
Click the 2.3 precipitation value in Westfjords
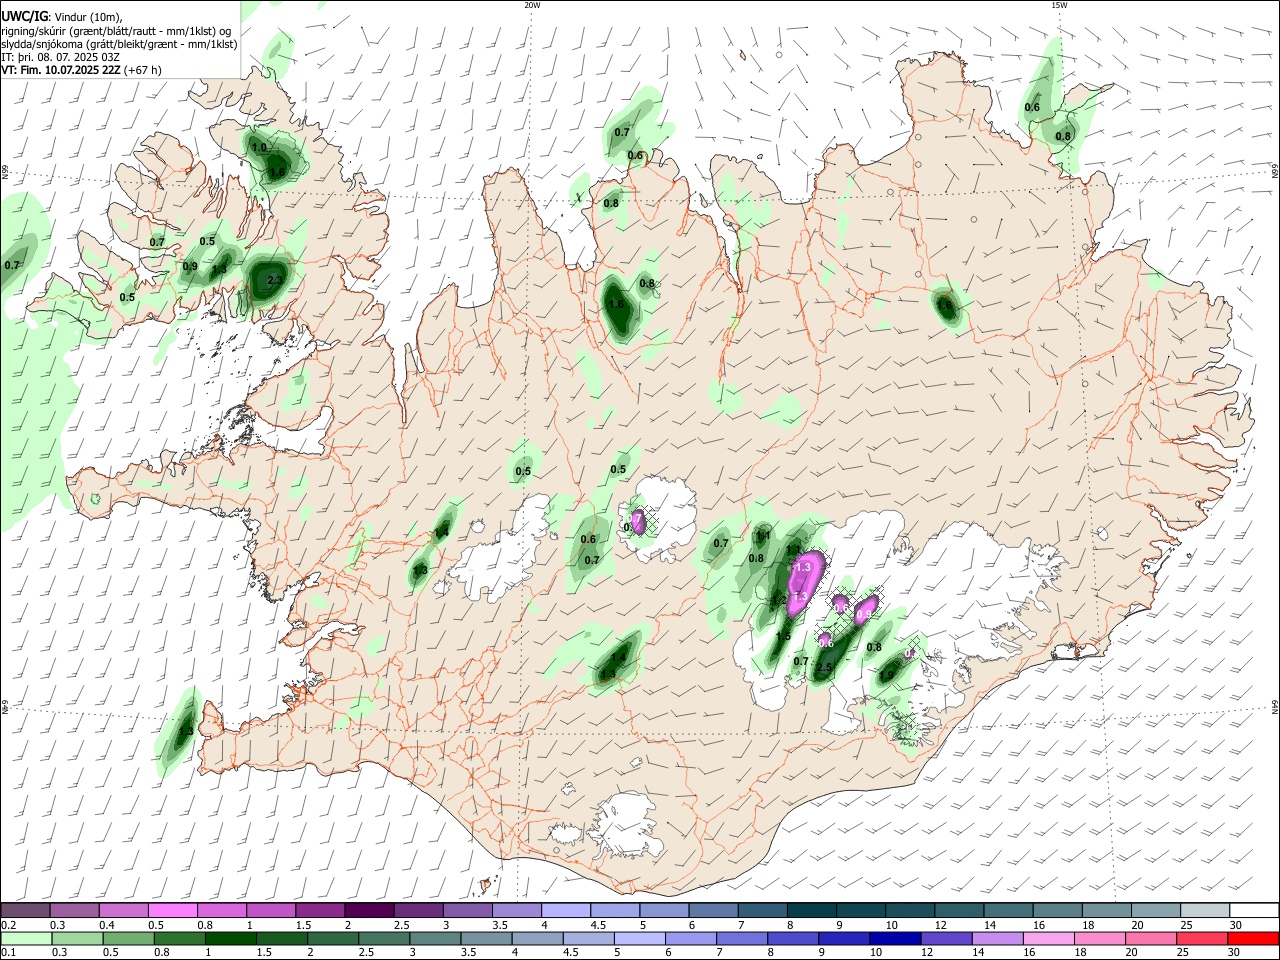[275, 281]
